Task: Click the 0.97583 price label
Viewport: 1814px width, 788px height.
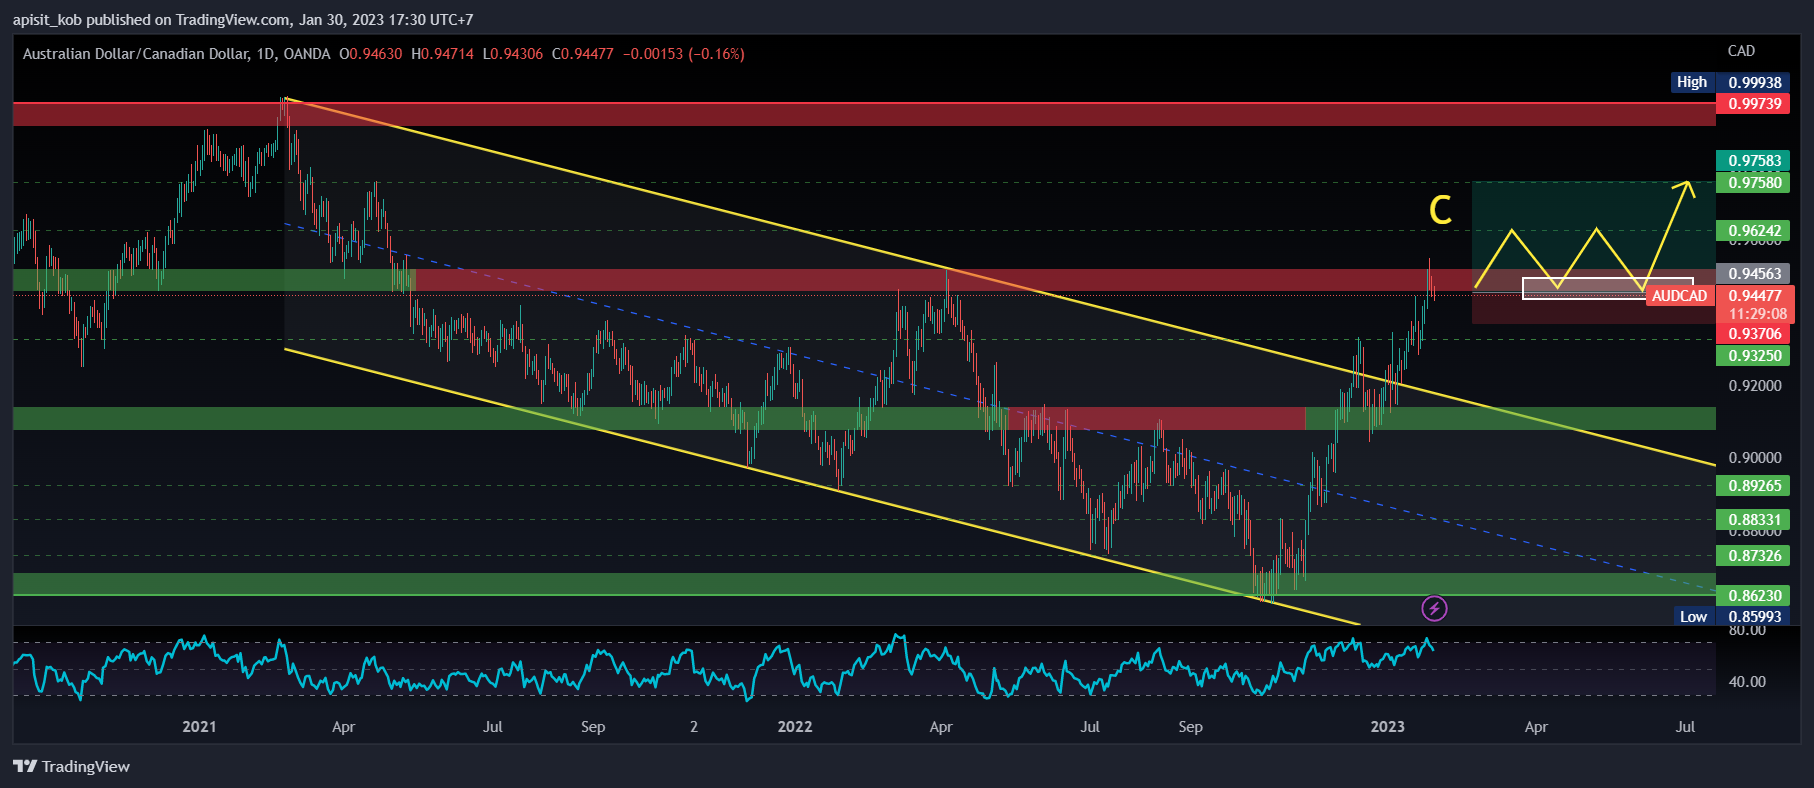Action: tap(1755, 160)
